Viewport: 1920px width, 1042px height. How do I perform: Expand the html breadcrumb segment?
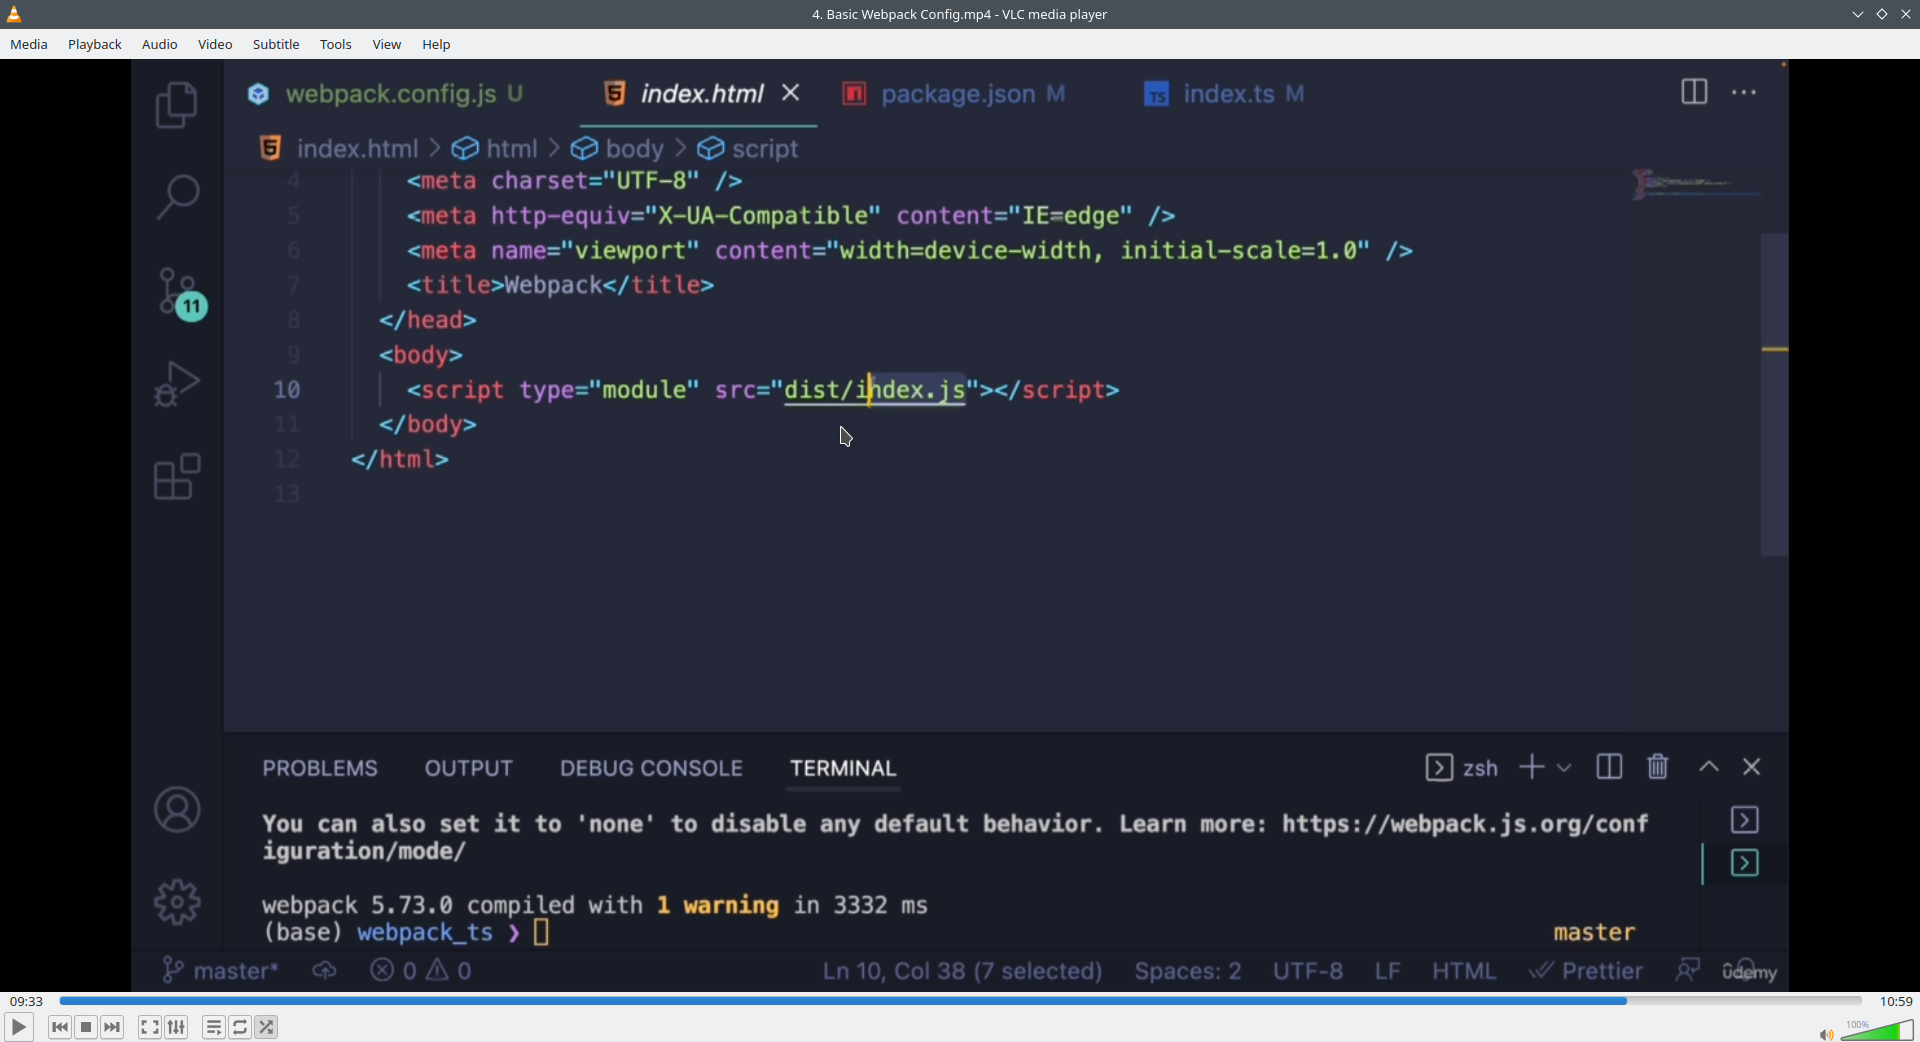click(x=495, y=149)
